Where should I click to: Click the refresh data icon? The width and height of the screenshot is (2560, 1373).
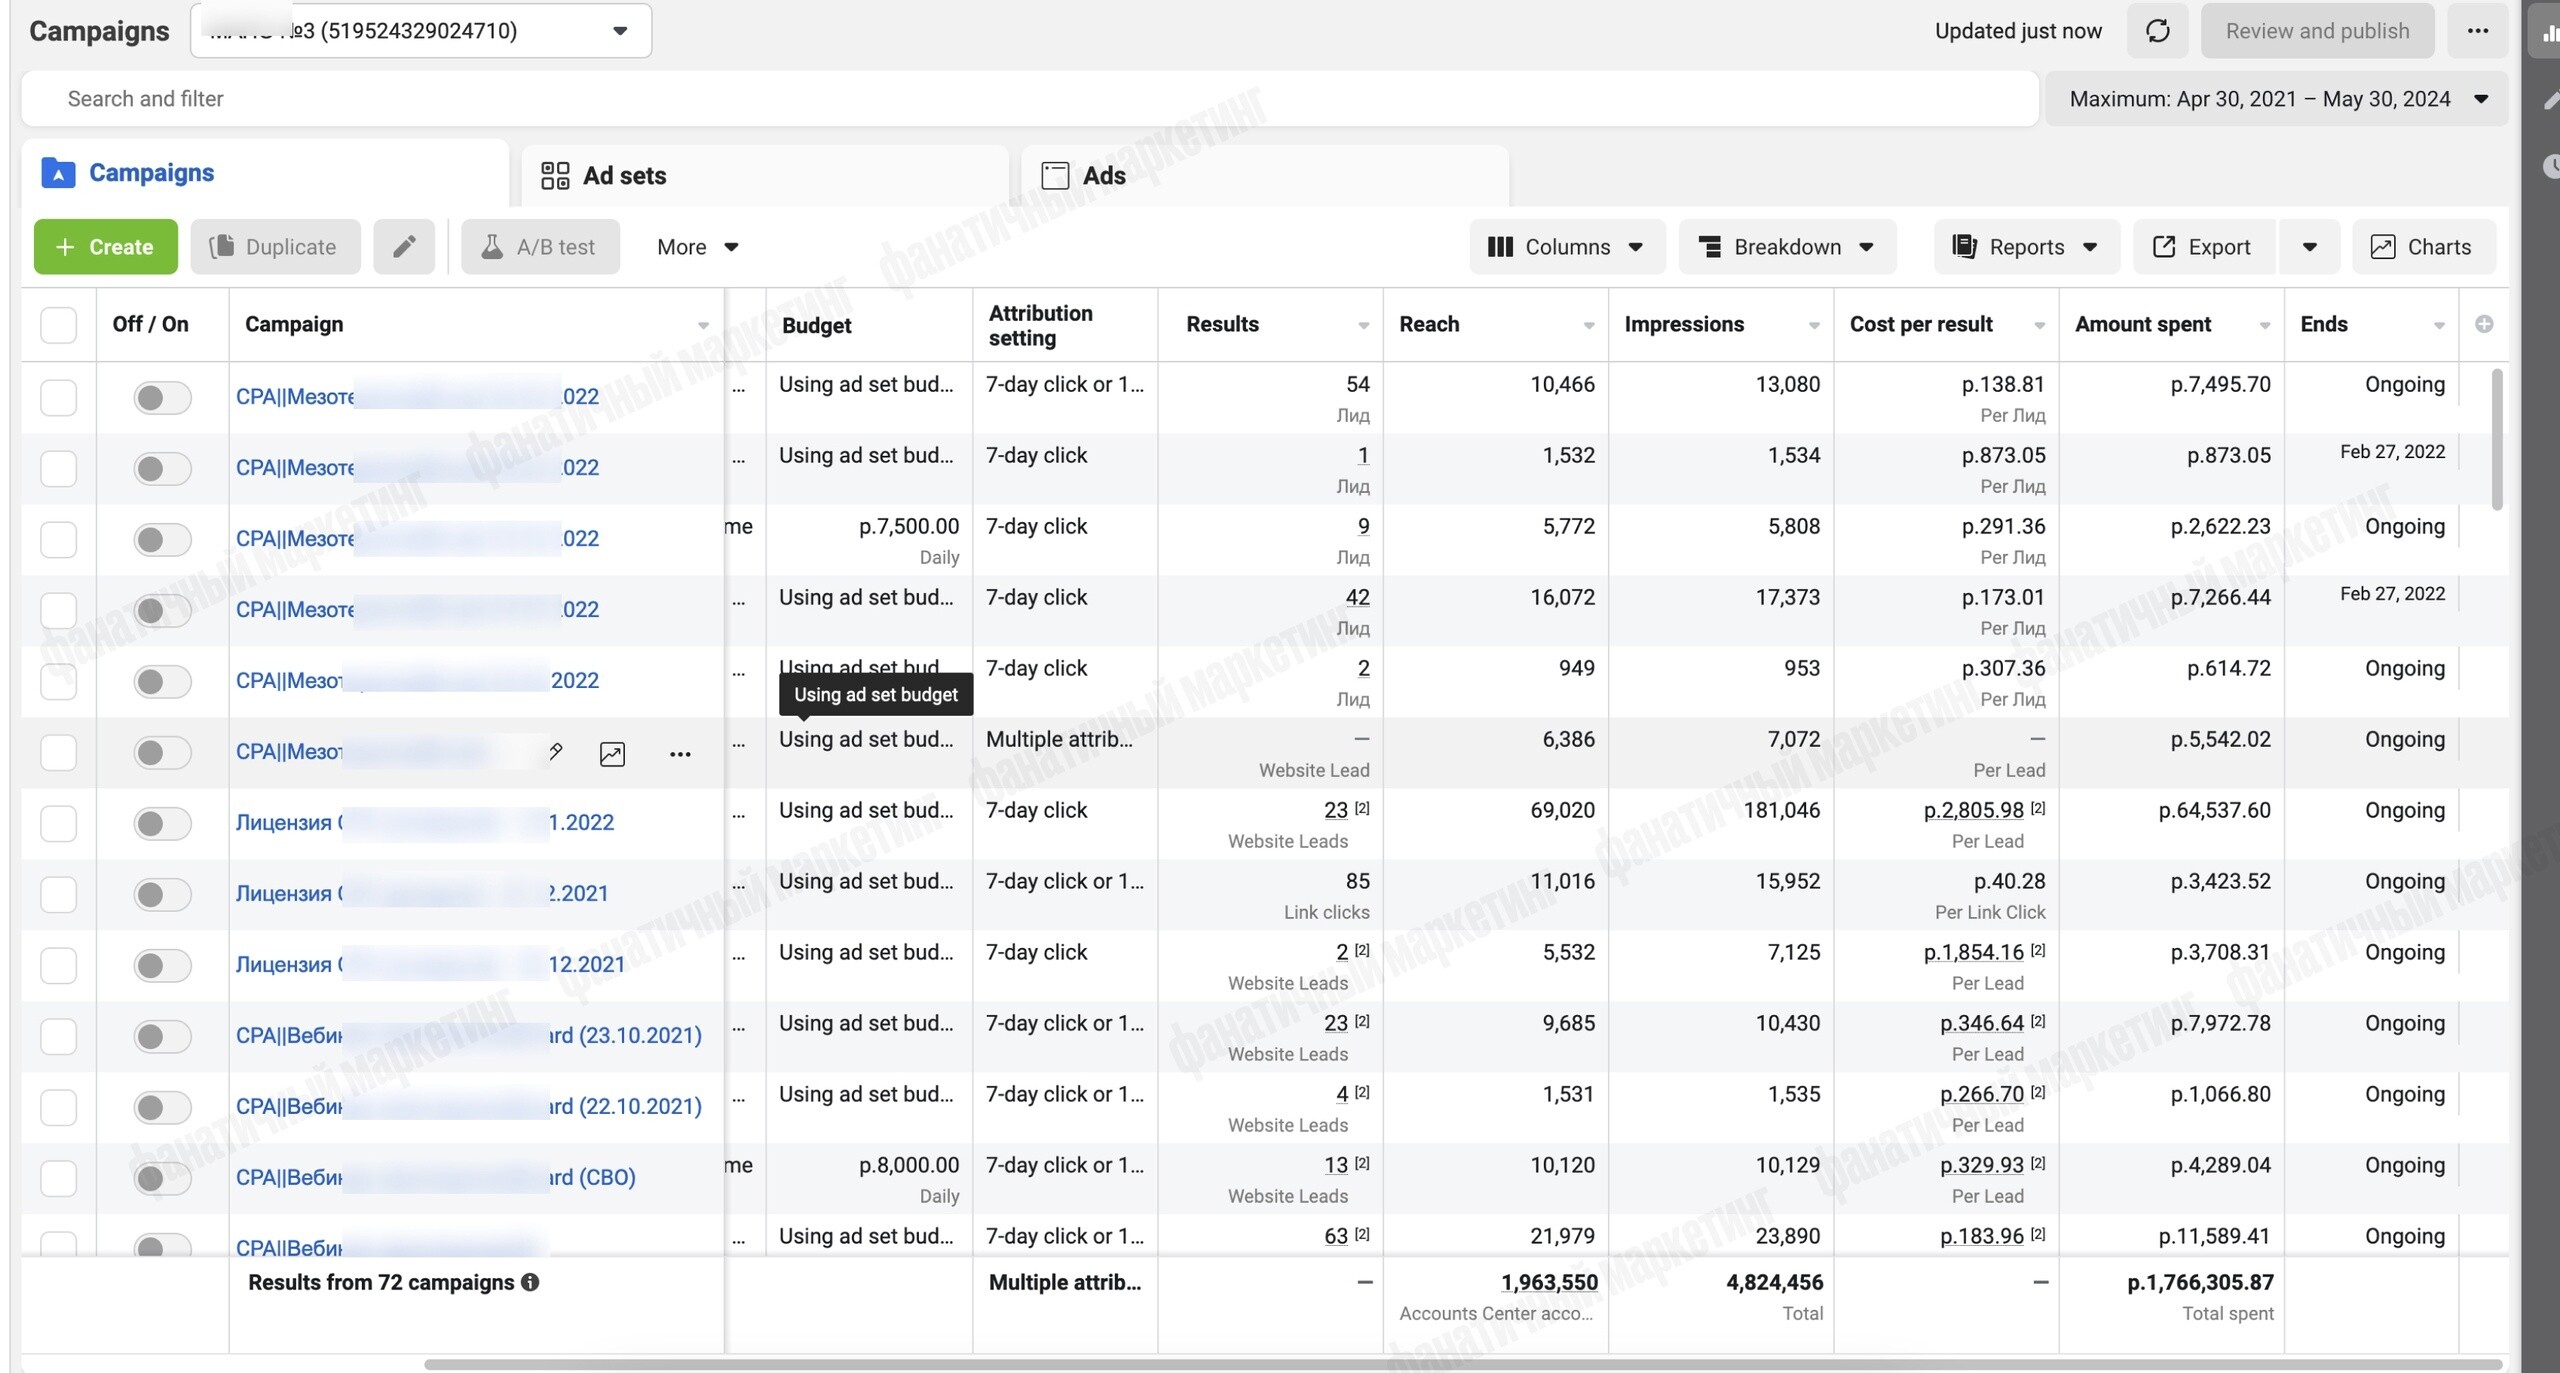tap(2157, 31)
